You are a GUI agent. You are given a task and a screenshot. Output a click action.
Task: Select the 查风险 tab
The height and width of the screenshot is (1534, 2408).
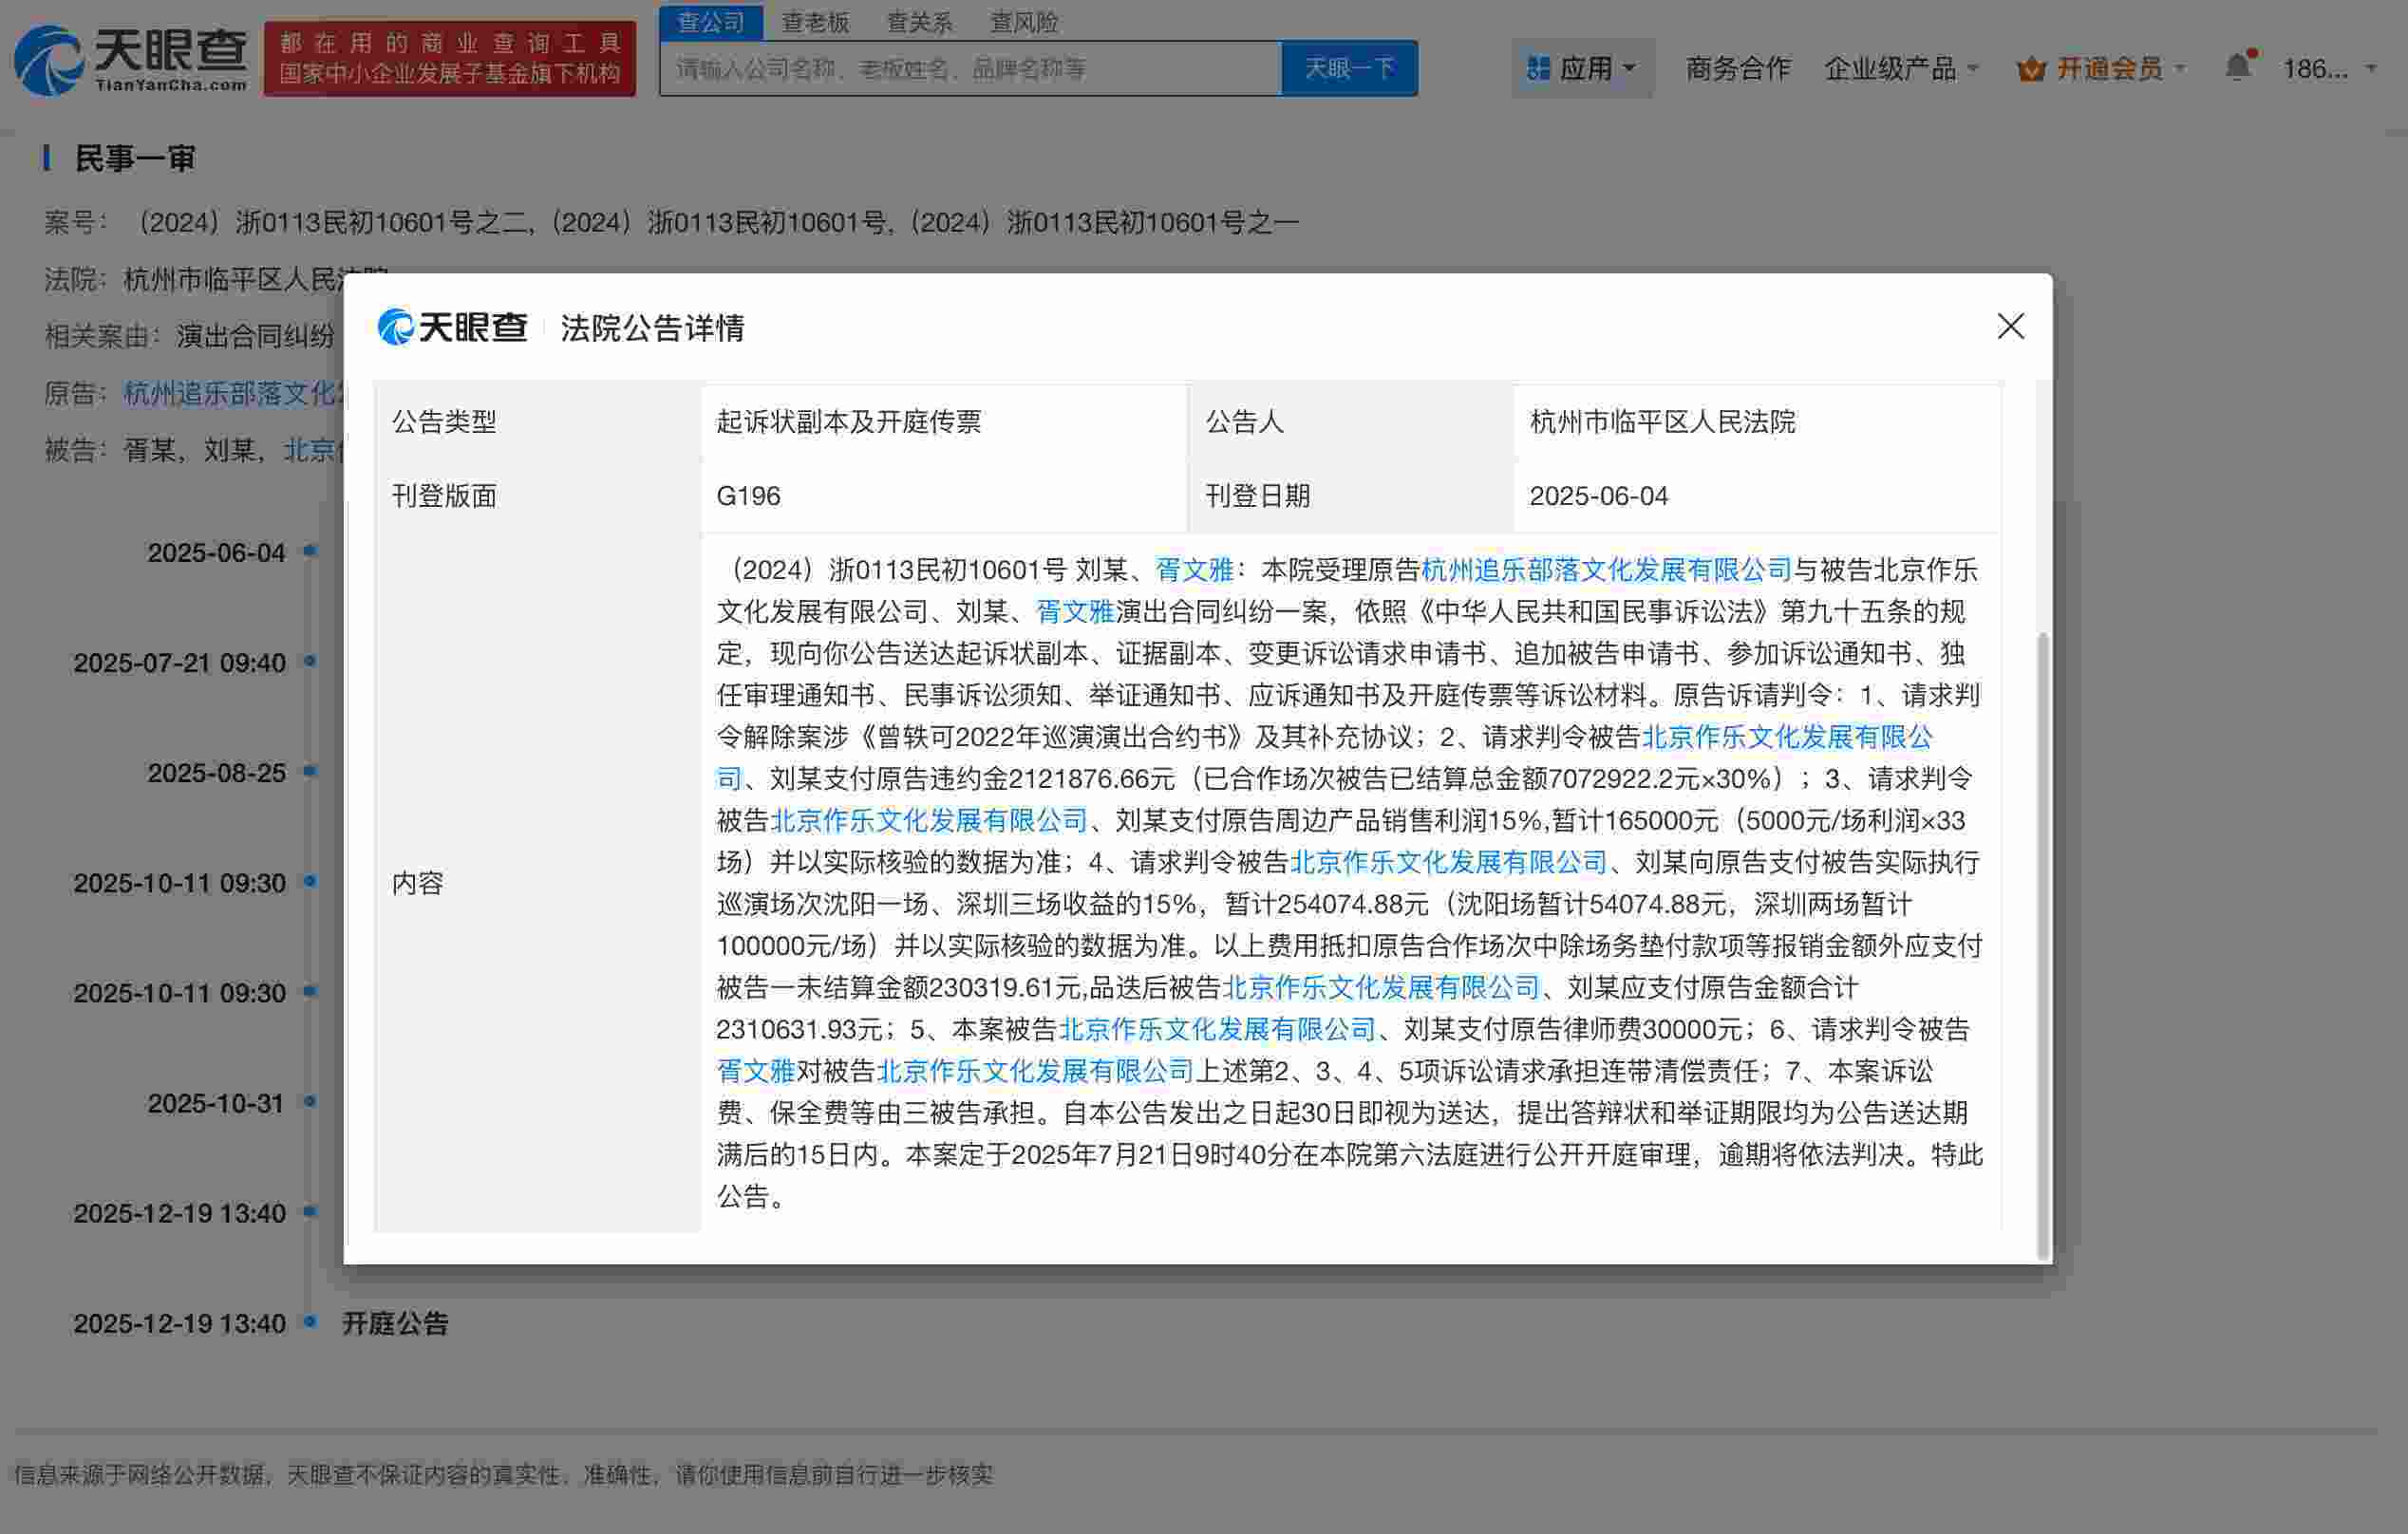click(x=1024, y=22)
